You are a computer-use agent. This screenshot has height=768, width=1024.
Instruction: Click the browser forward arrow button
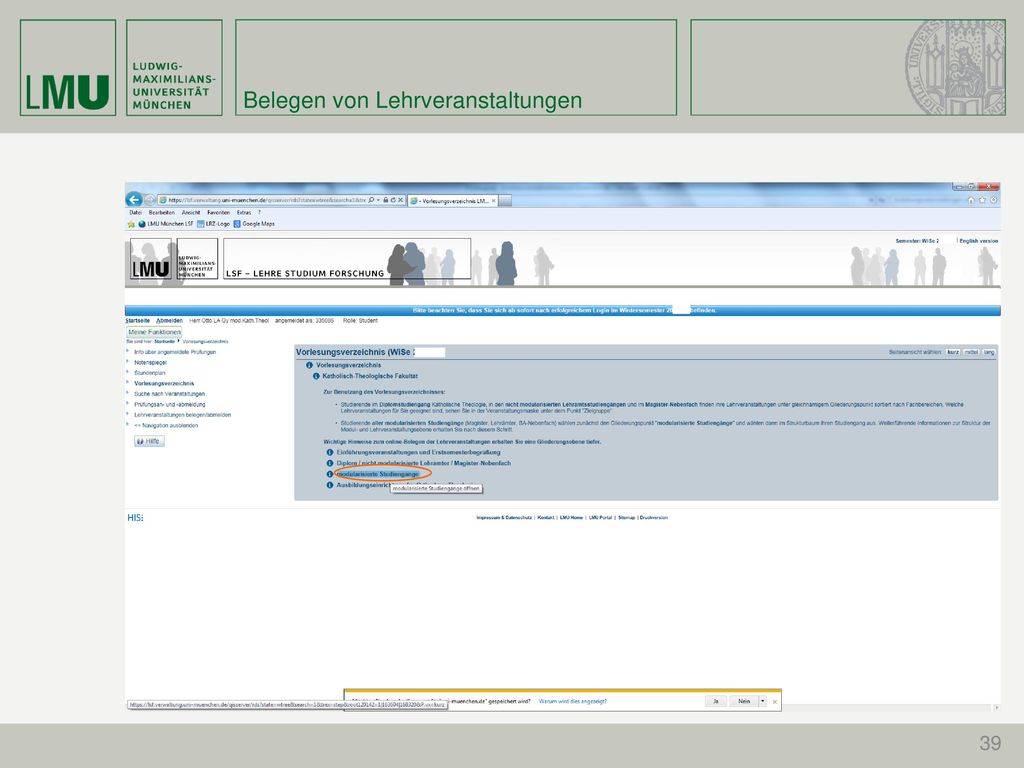click(150, 200)
